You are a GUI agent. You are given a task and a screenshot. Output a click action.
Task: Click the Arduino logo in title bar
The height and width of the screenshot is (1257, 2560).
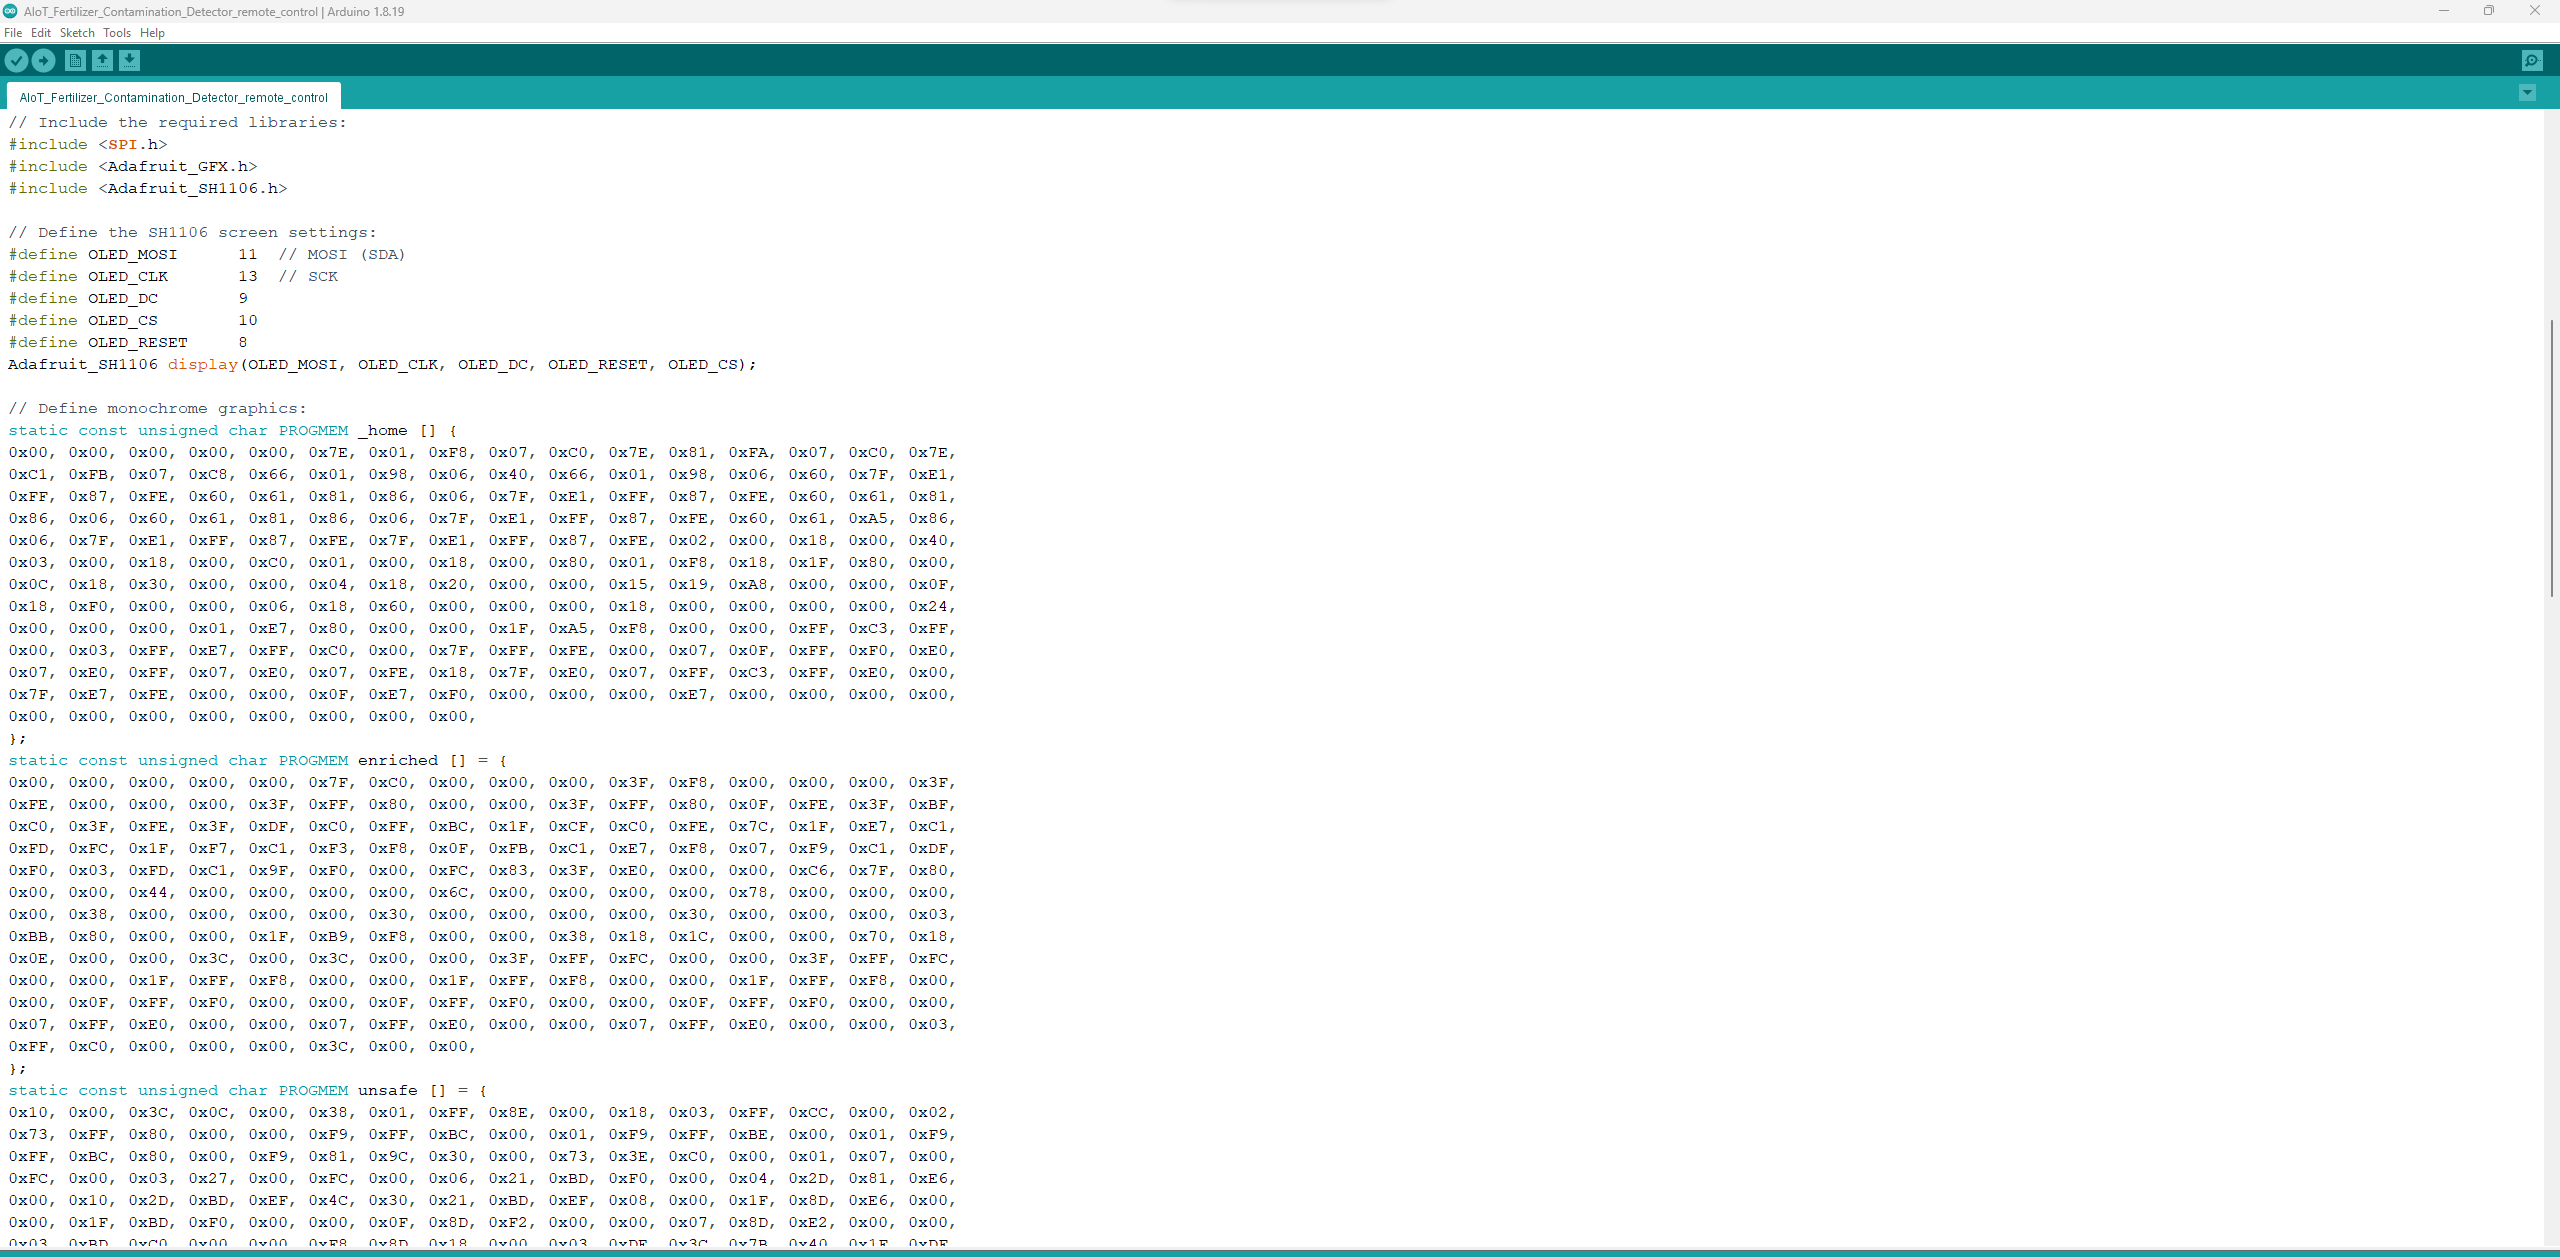tap(10, 11)
